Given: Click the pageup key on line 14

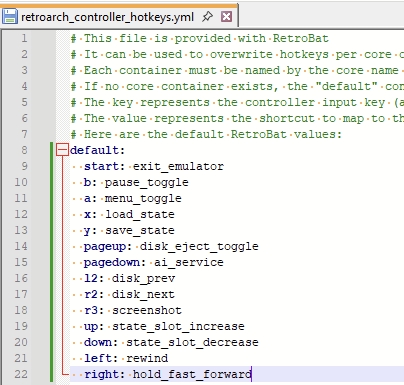Looking at the screenshot, I should point(105,247).
